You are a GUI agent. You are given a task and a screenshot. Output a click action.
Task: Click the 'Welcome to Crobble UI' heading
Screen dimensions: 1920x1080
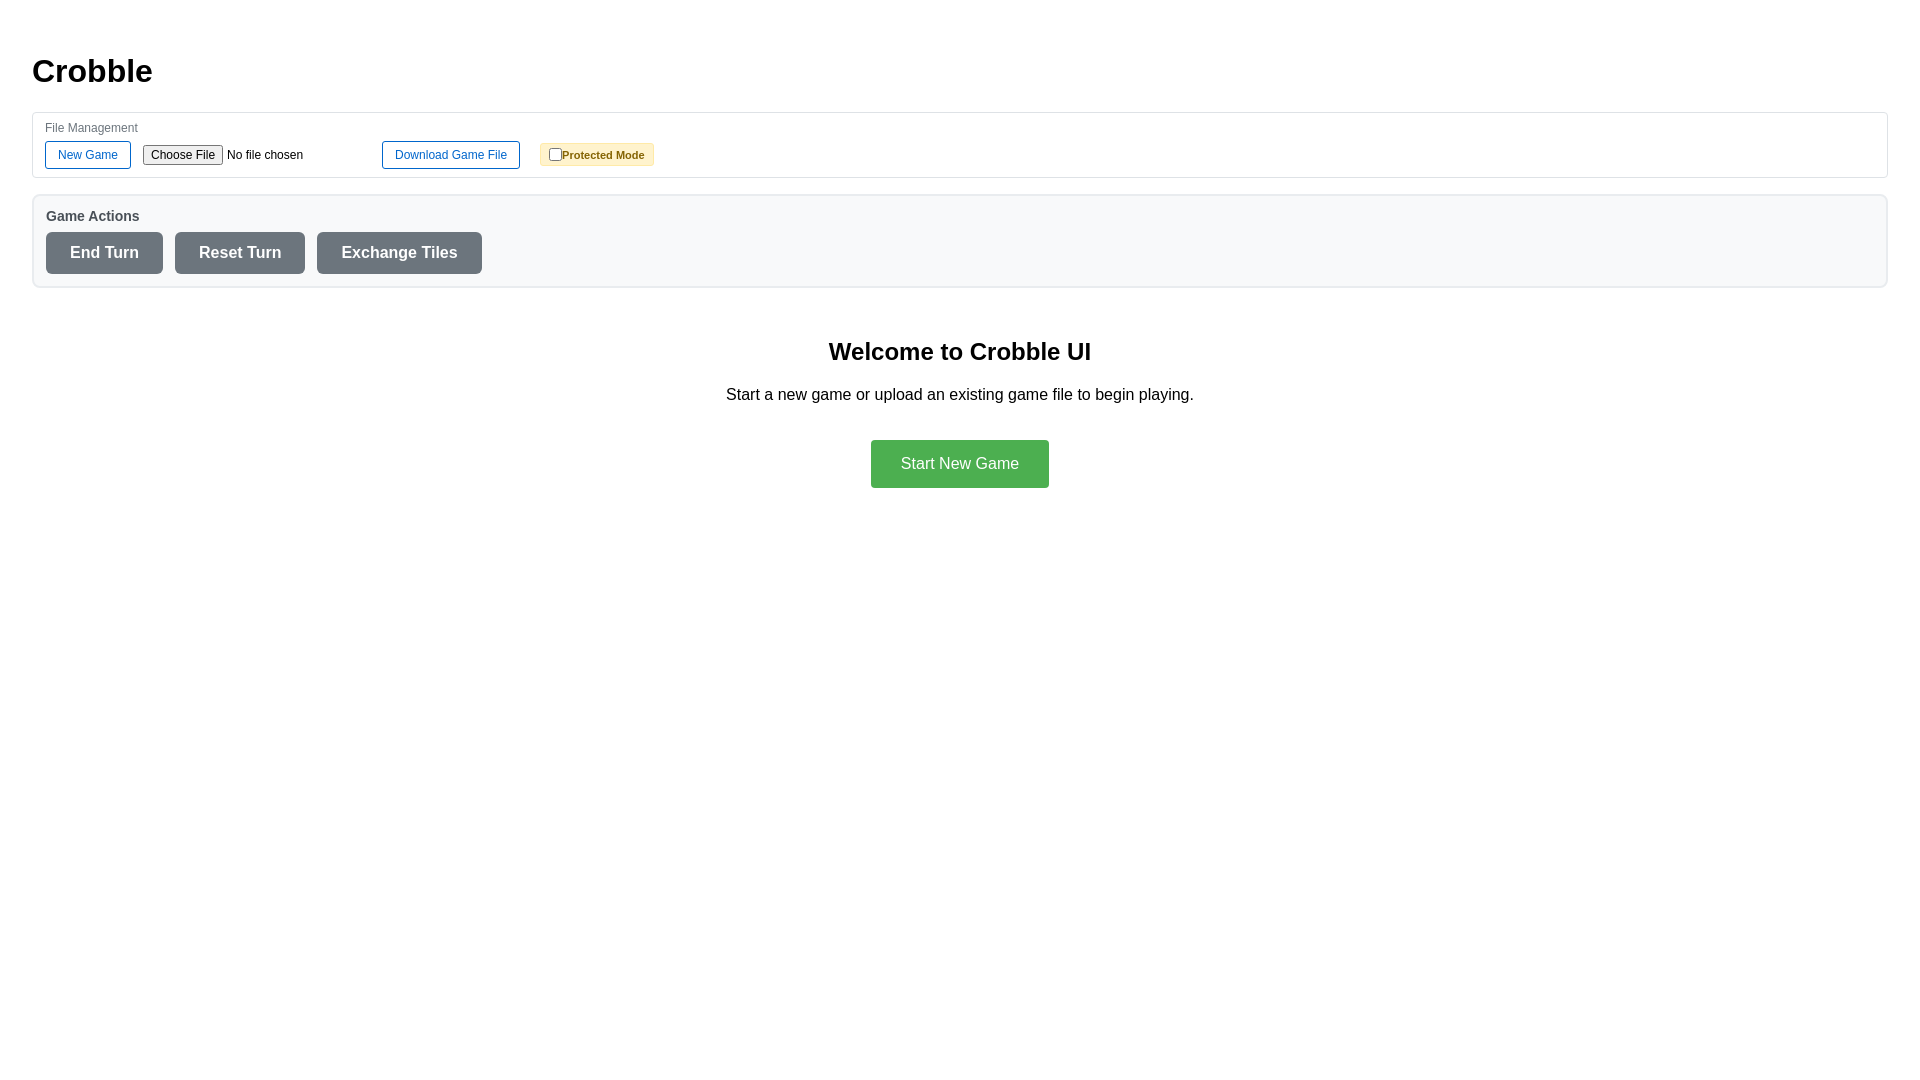click(x=960, y=352)
